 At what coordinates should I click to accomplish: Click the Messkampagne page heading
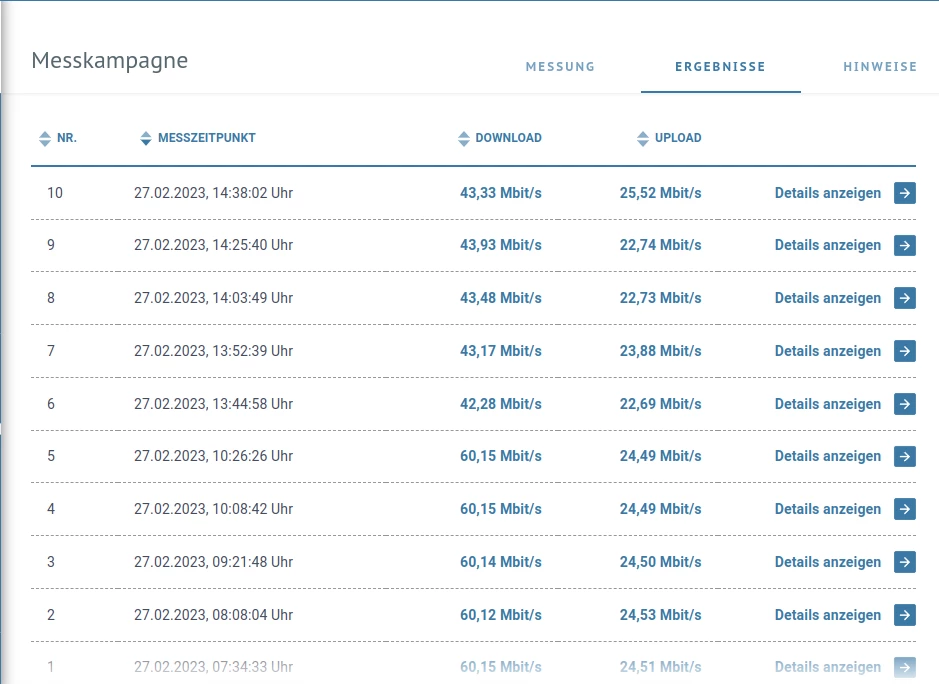pos(110,61)
